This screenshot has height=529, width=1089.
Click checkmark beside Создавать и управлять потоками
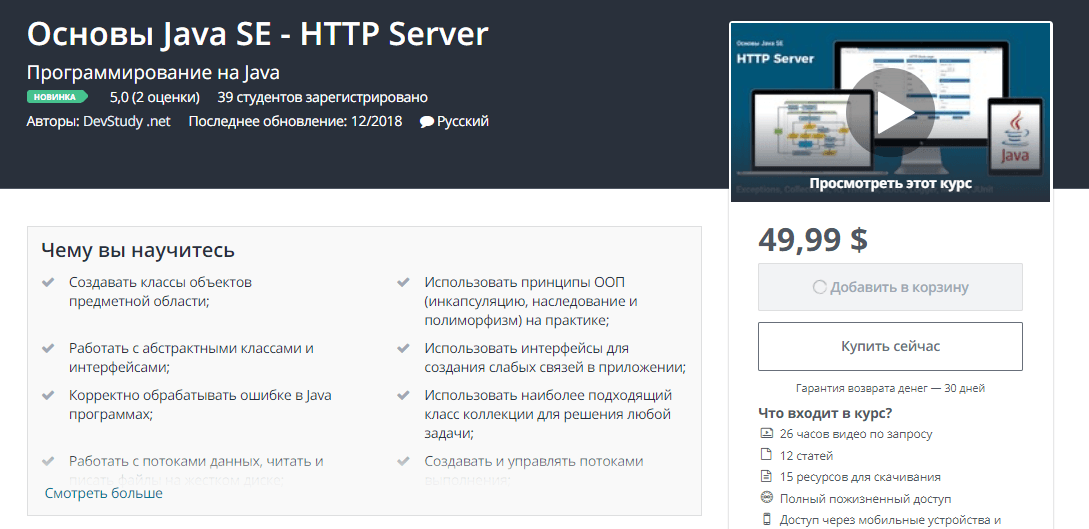point(404,460)
